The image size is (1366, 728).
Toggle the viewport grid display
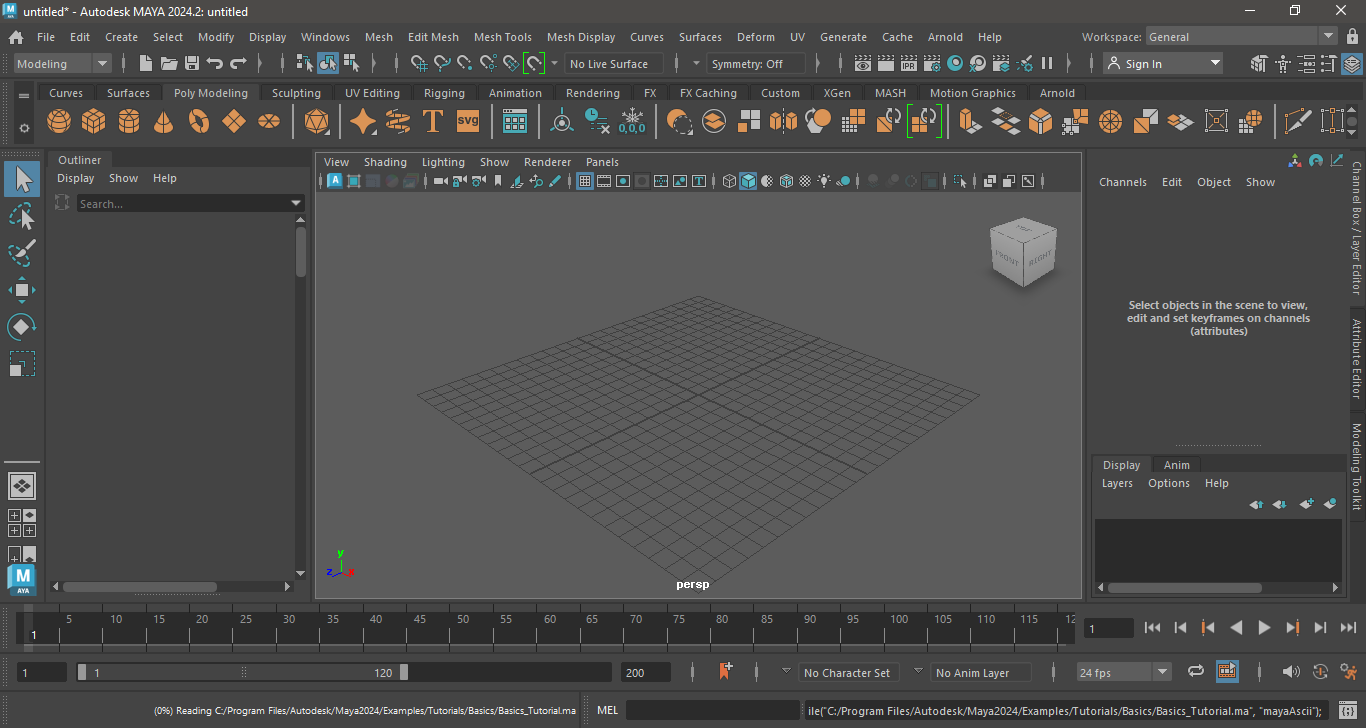(x=585, y=181)
